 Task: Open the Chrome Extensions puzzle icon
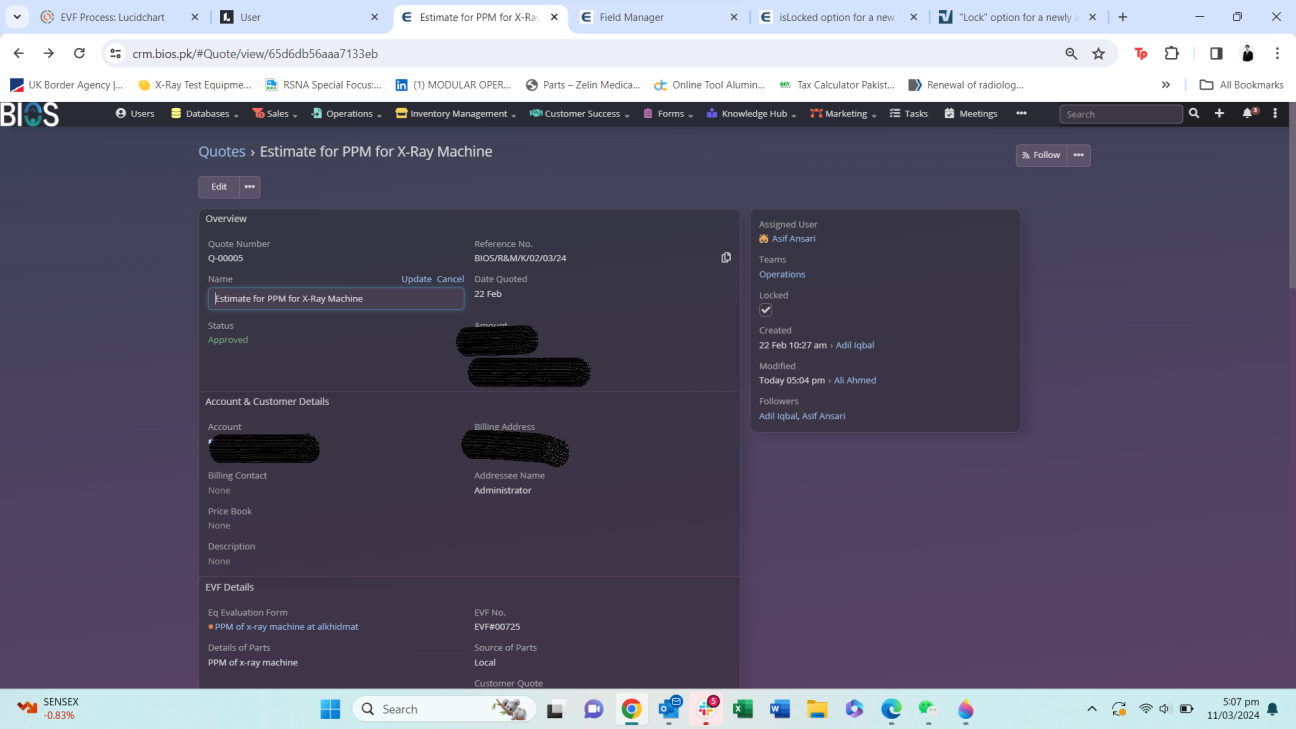click(1172, 53)
